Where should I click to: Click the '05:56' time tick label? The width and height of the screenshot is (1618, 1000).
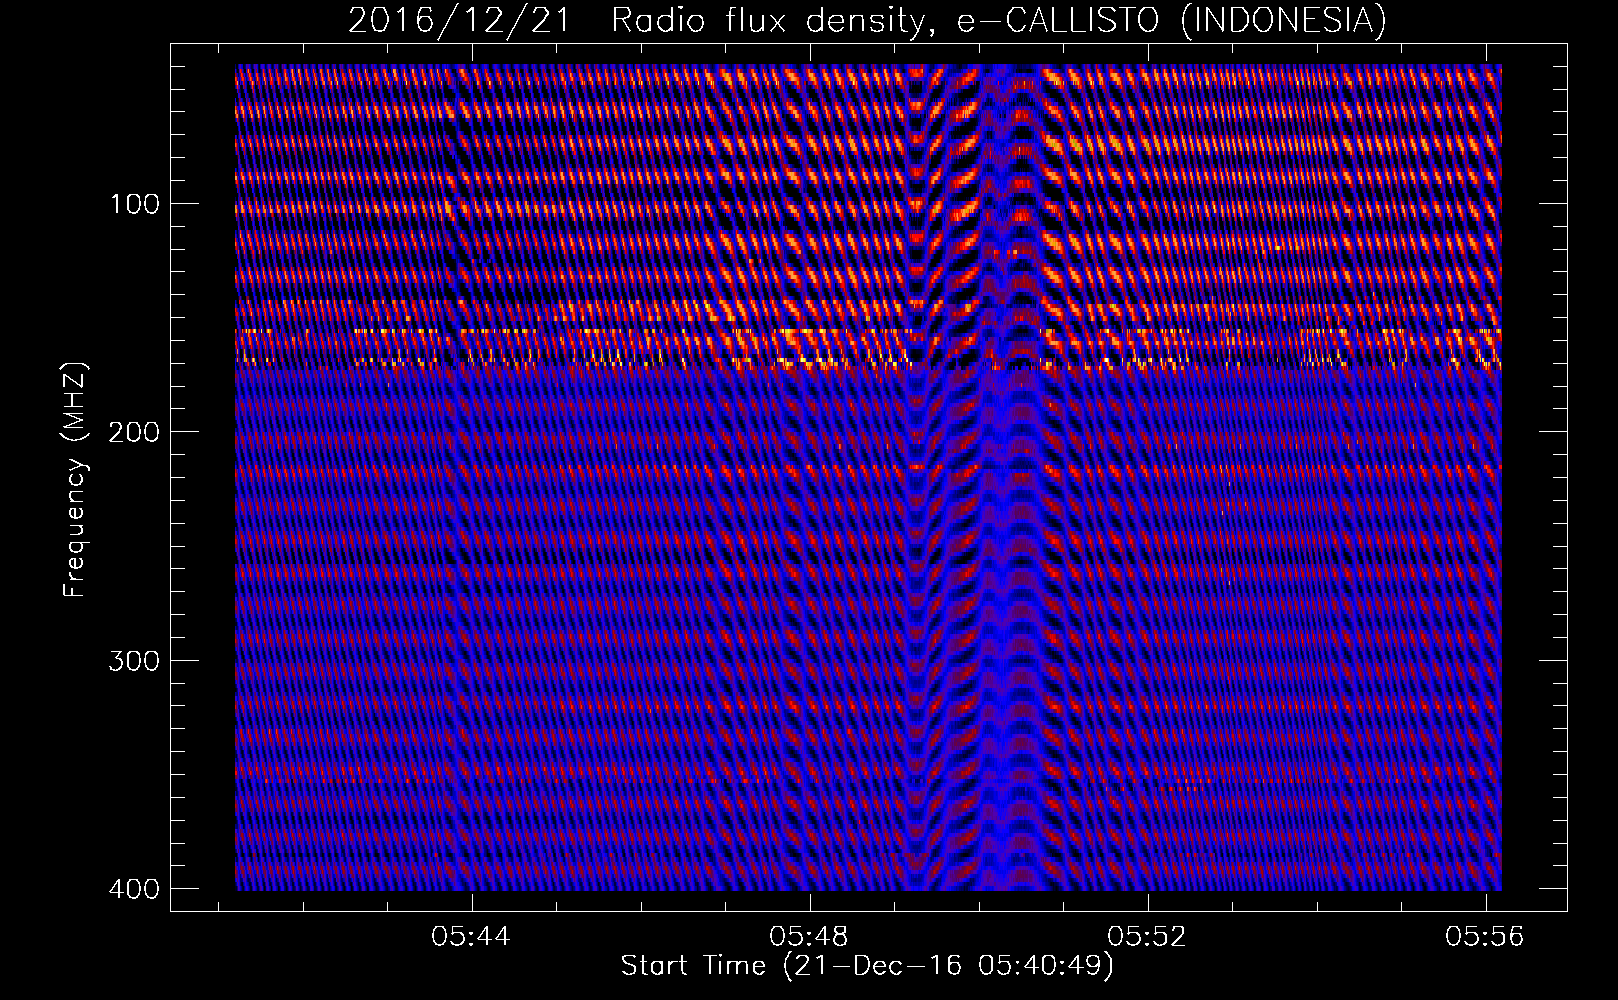click(1485, 937)
